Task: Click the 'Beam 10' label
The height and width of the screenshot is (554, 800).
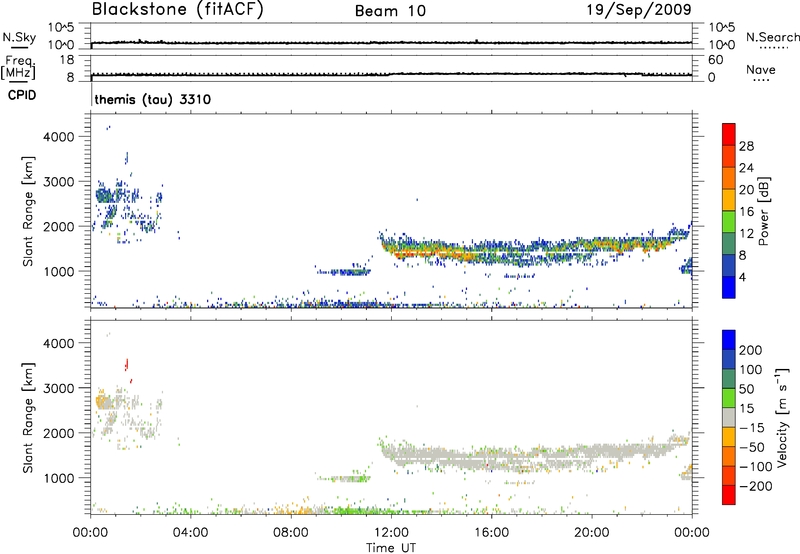Action: [x=390, y=11]
